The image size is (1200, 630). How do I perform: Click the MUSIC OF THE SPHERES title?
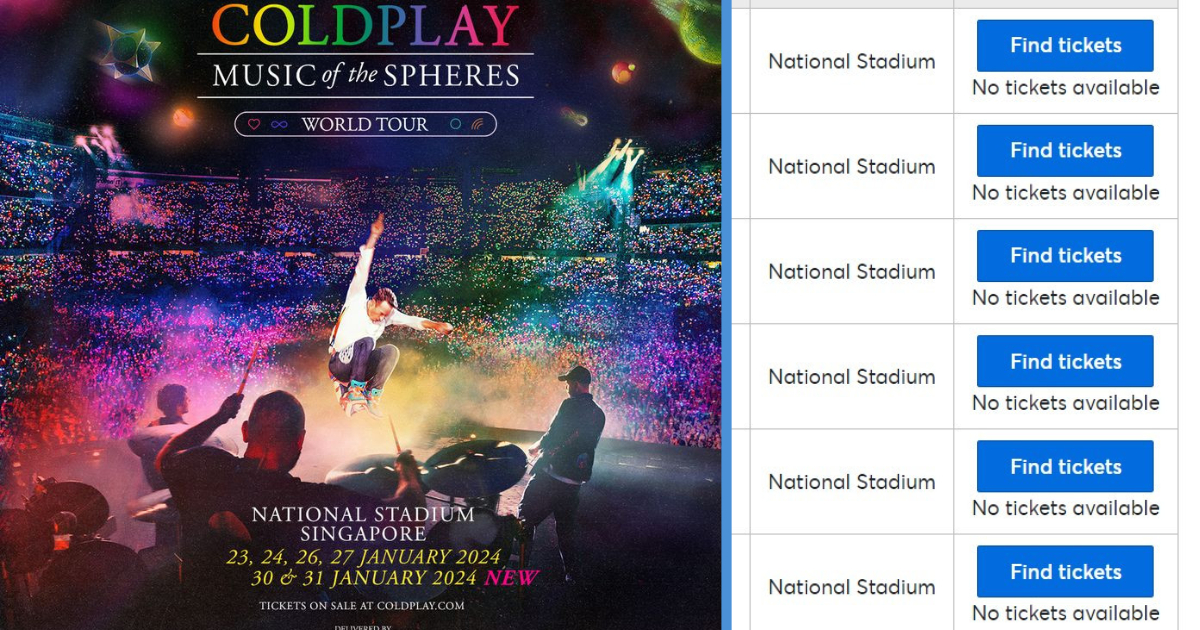(x=365, y=74)
